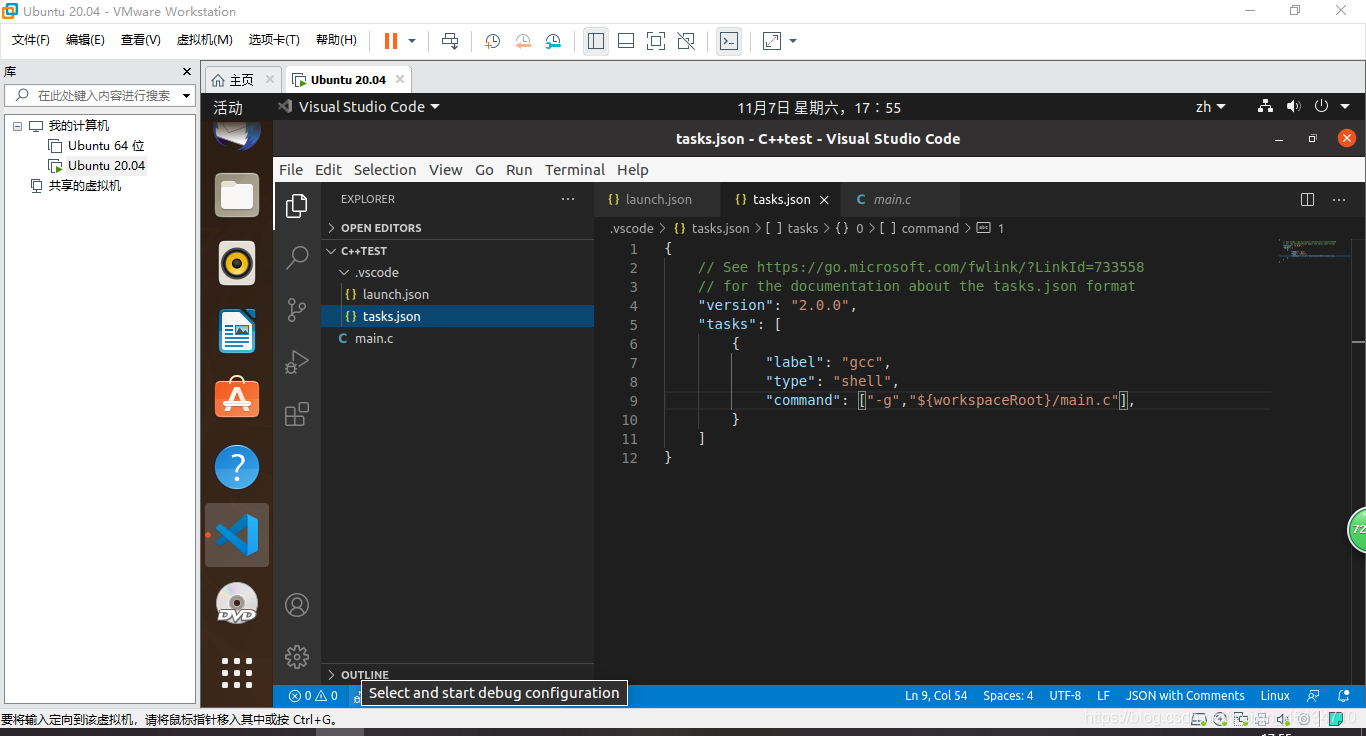This screenshot has height=736, width=1366.
Task: Open VMware 虚拟机(M) menu
Action: [x=204, y=40]
